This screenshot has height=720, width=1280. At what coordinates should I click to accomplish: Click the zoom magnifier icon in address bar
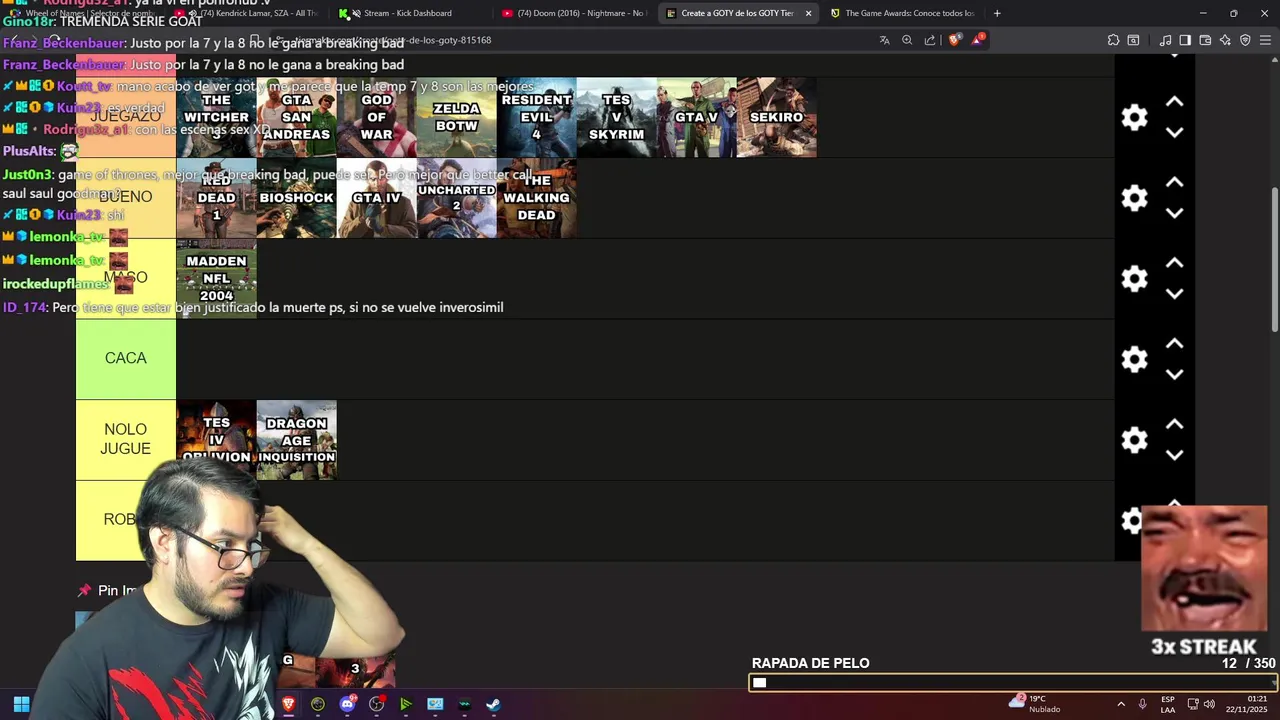tap(907, 40)
